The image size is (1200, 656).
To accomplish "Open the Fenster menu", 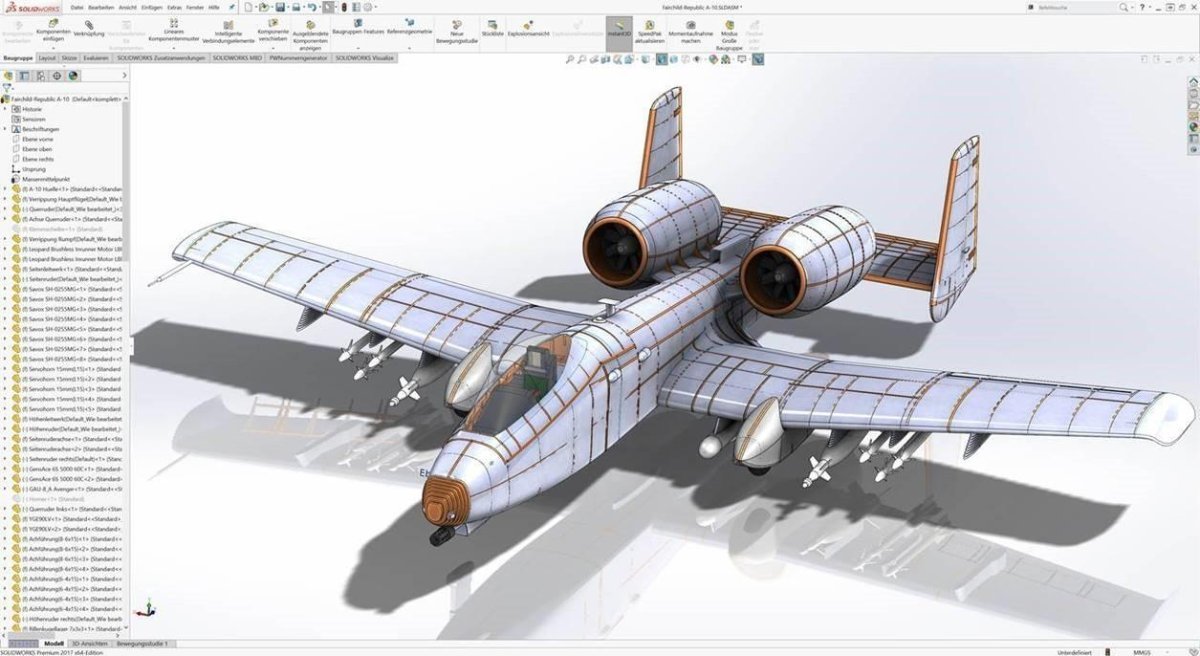I will click(195, 7).
